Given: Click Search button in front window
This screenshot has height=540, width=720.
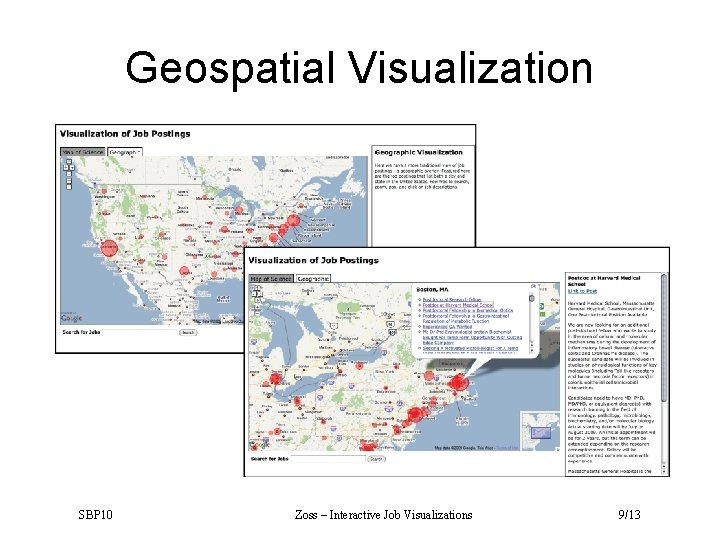Looking at the screenshot, I should [x=376, y=459].
